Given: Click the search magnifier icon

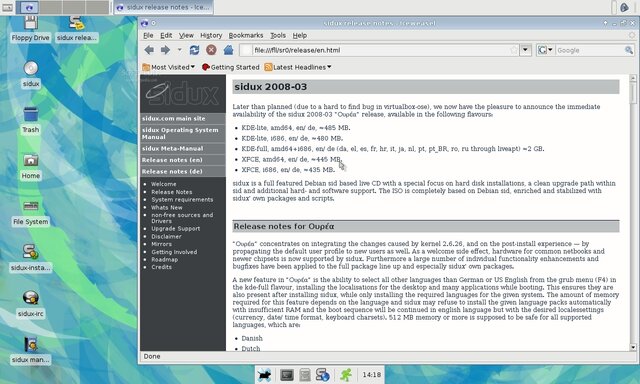Looking at the screenshot, I should [x=629, y=50].
